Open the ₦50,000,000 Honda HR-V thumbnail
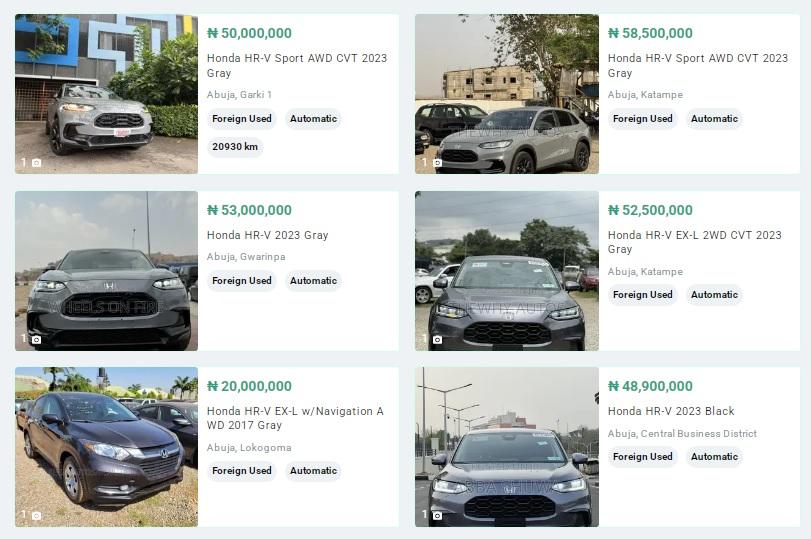 click(106, 93)
